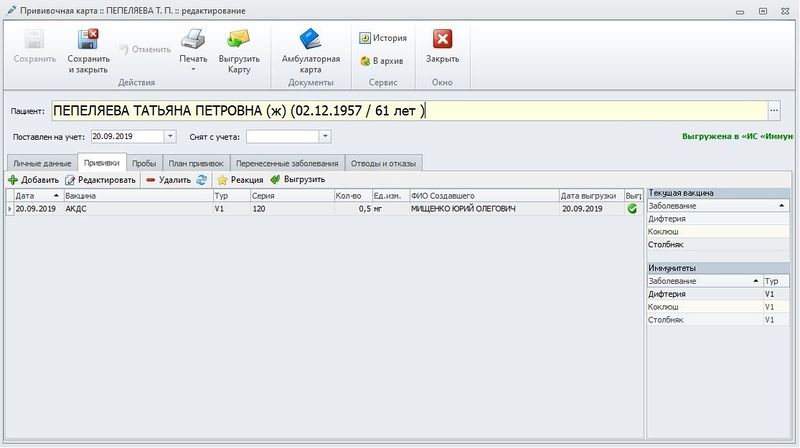The height and width of the screenshot is (448, 800).
Task: Expand the Поставлен на учет date dropdown
Action: (169, 136)
